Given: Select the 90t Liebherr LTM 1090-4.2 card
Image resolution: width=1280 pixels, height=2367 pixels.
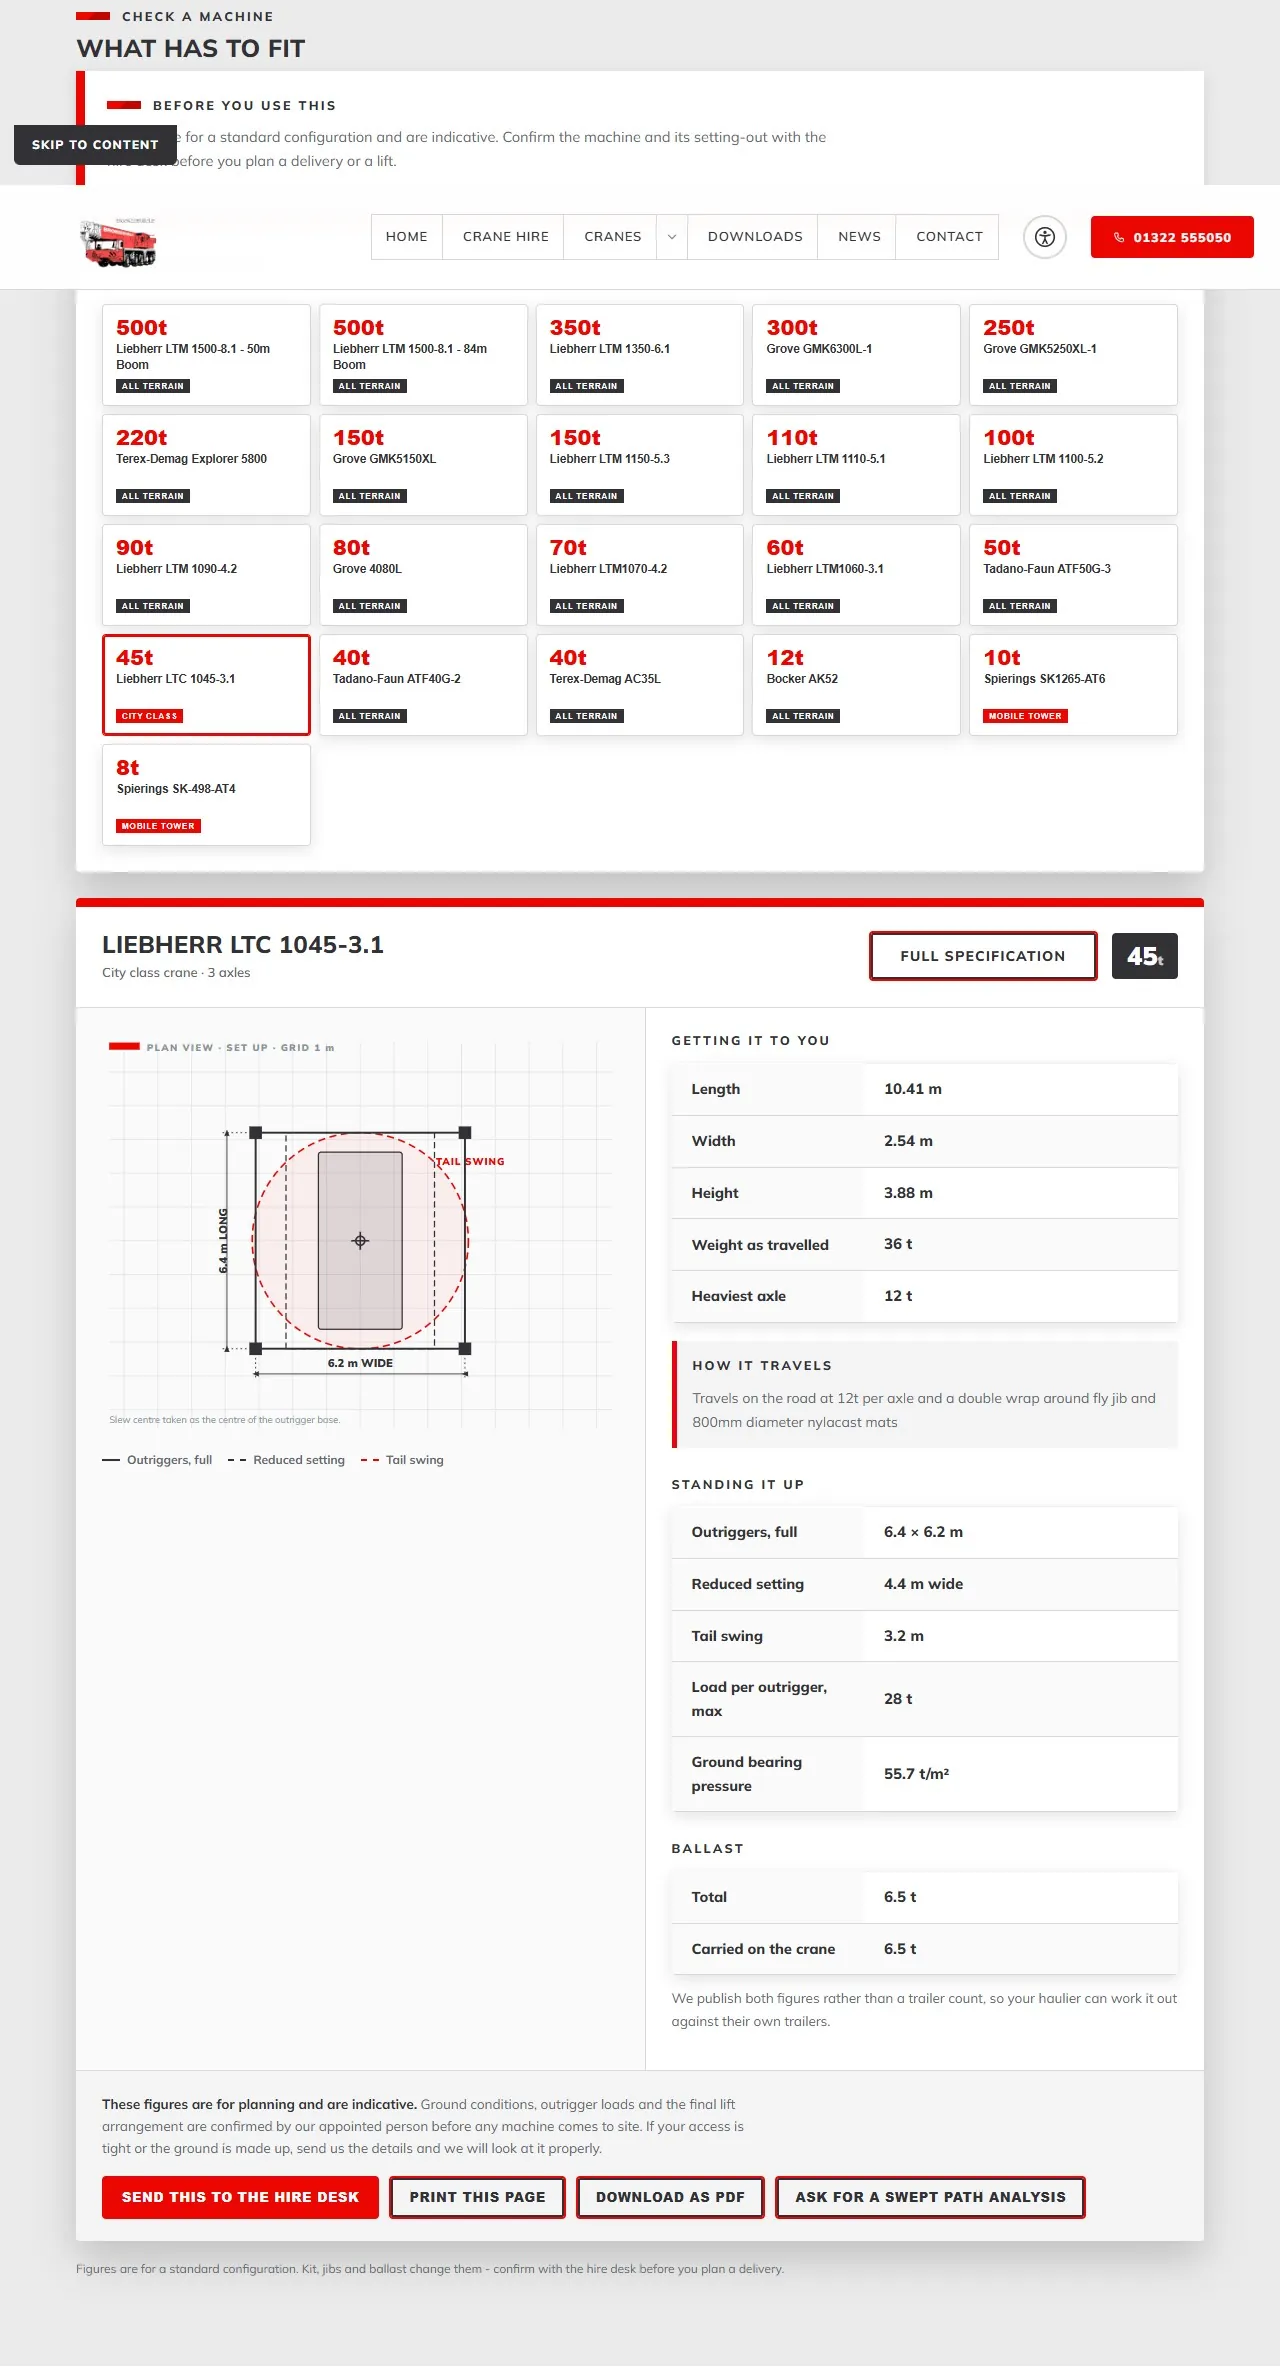Looking at the screenshot, I should pyautogui.click(x=206, y=575).
